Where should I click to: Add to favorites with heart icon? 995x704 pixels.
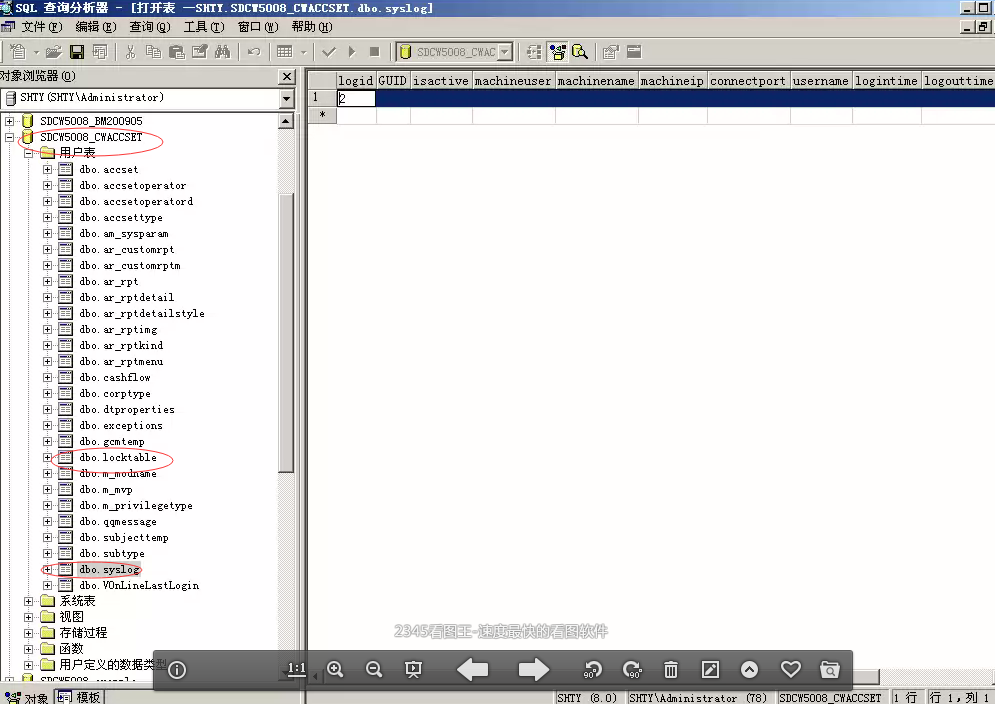(790, 670)
